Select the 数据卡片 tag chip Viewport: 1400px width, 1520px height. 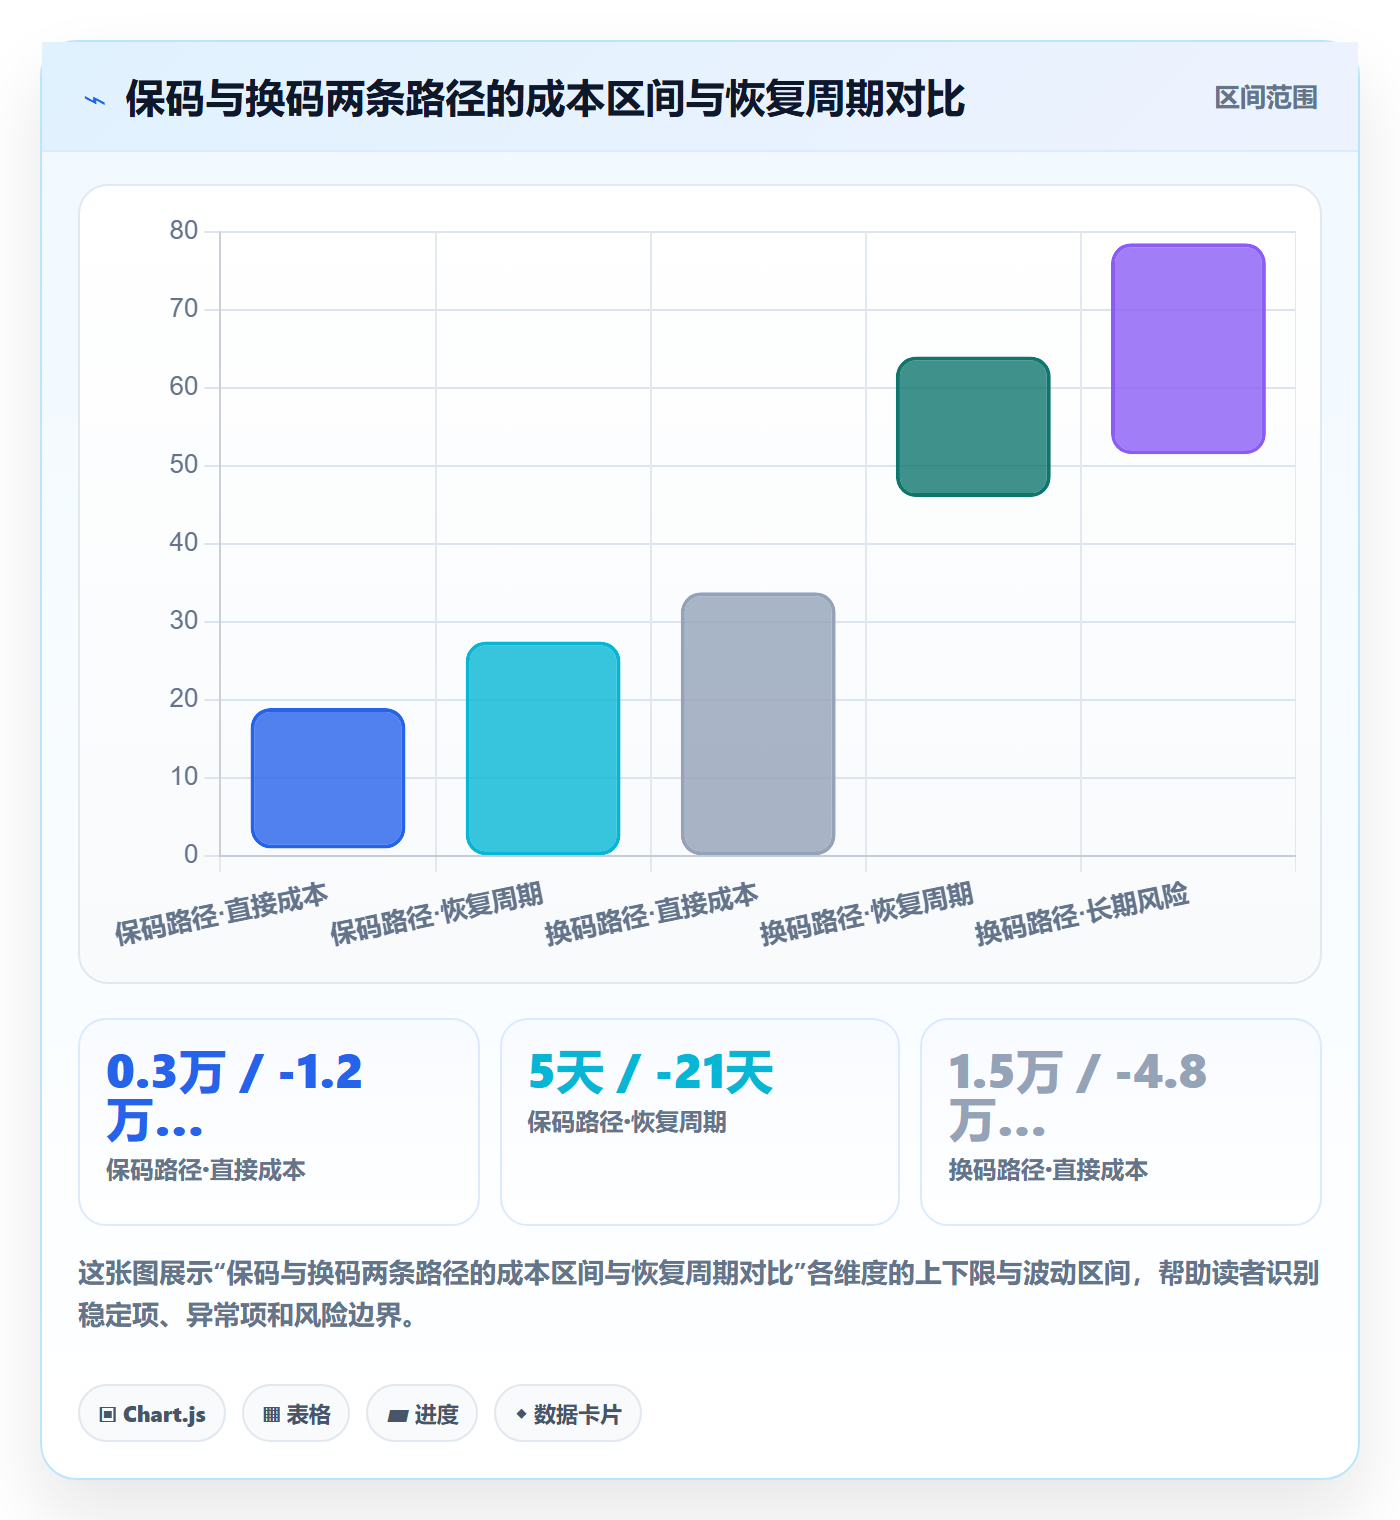coord(568,1414)
